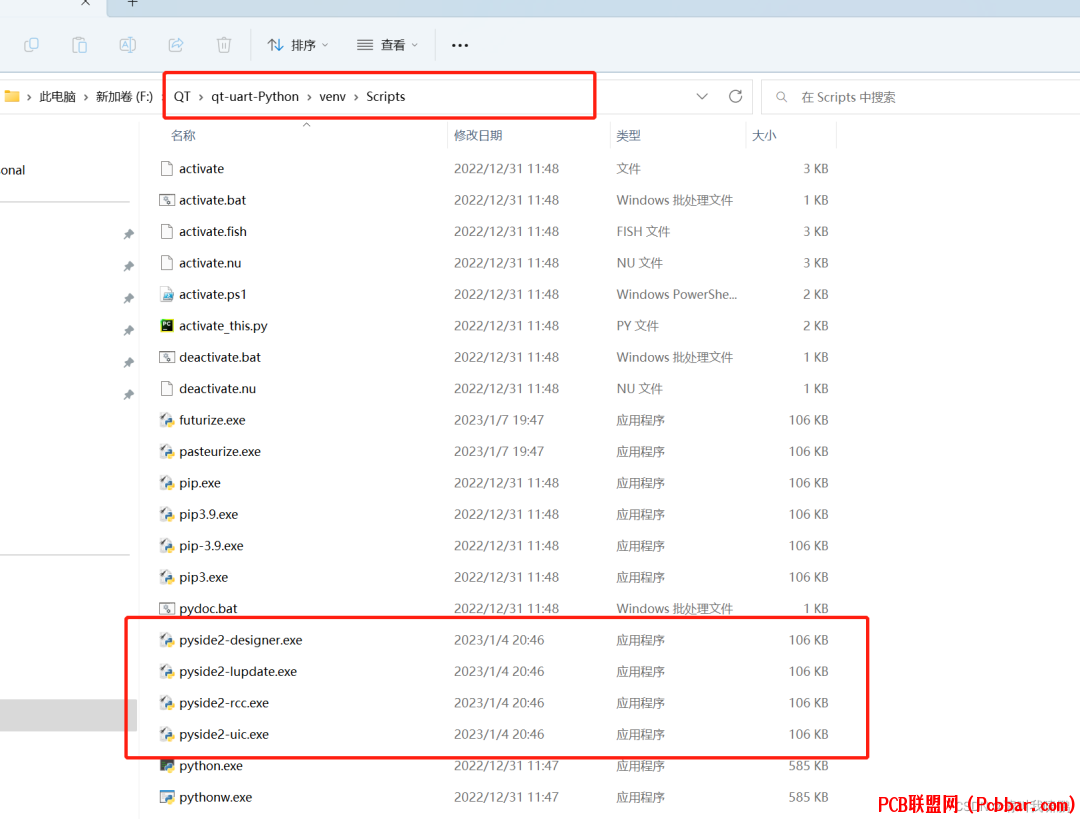Expand chevron after QT in breadcrumb
Screen dimensions: 1080x819
[x=201, y=97]
